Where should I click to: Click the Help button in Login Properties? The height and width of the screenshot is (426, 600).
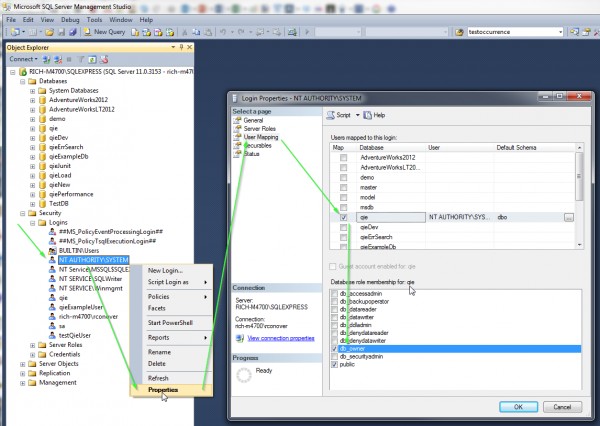pyautogui.click(x=374, y=115)
